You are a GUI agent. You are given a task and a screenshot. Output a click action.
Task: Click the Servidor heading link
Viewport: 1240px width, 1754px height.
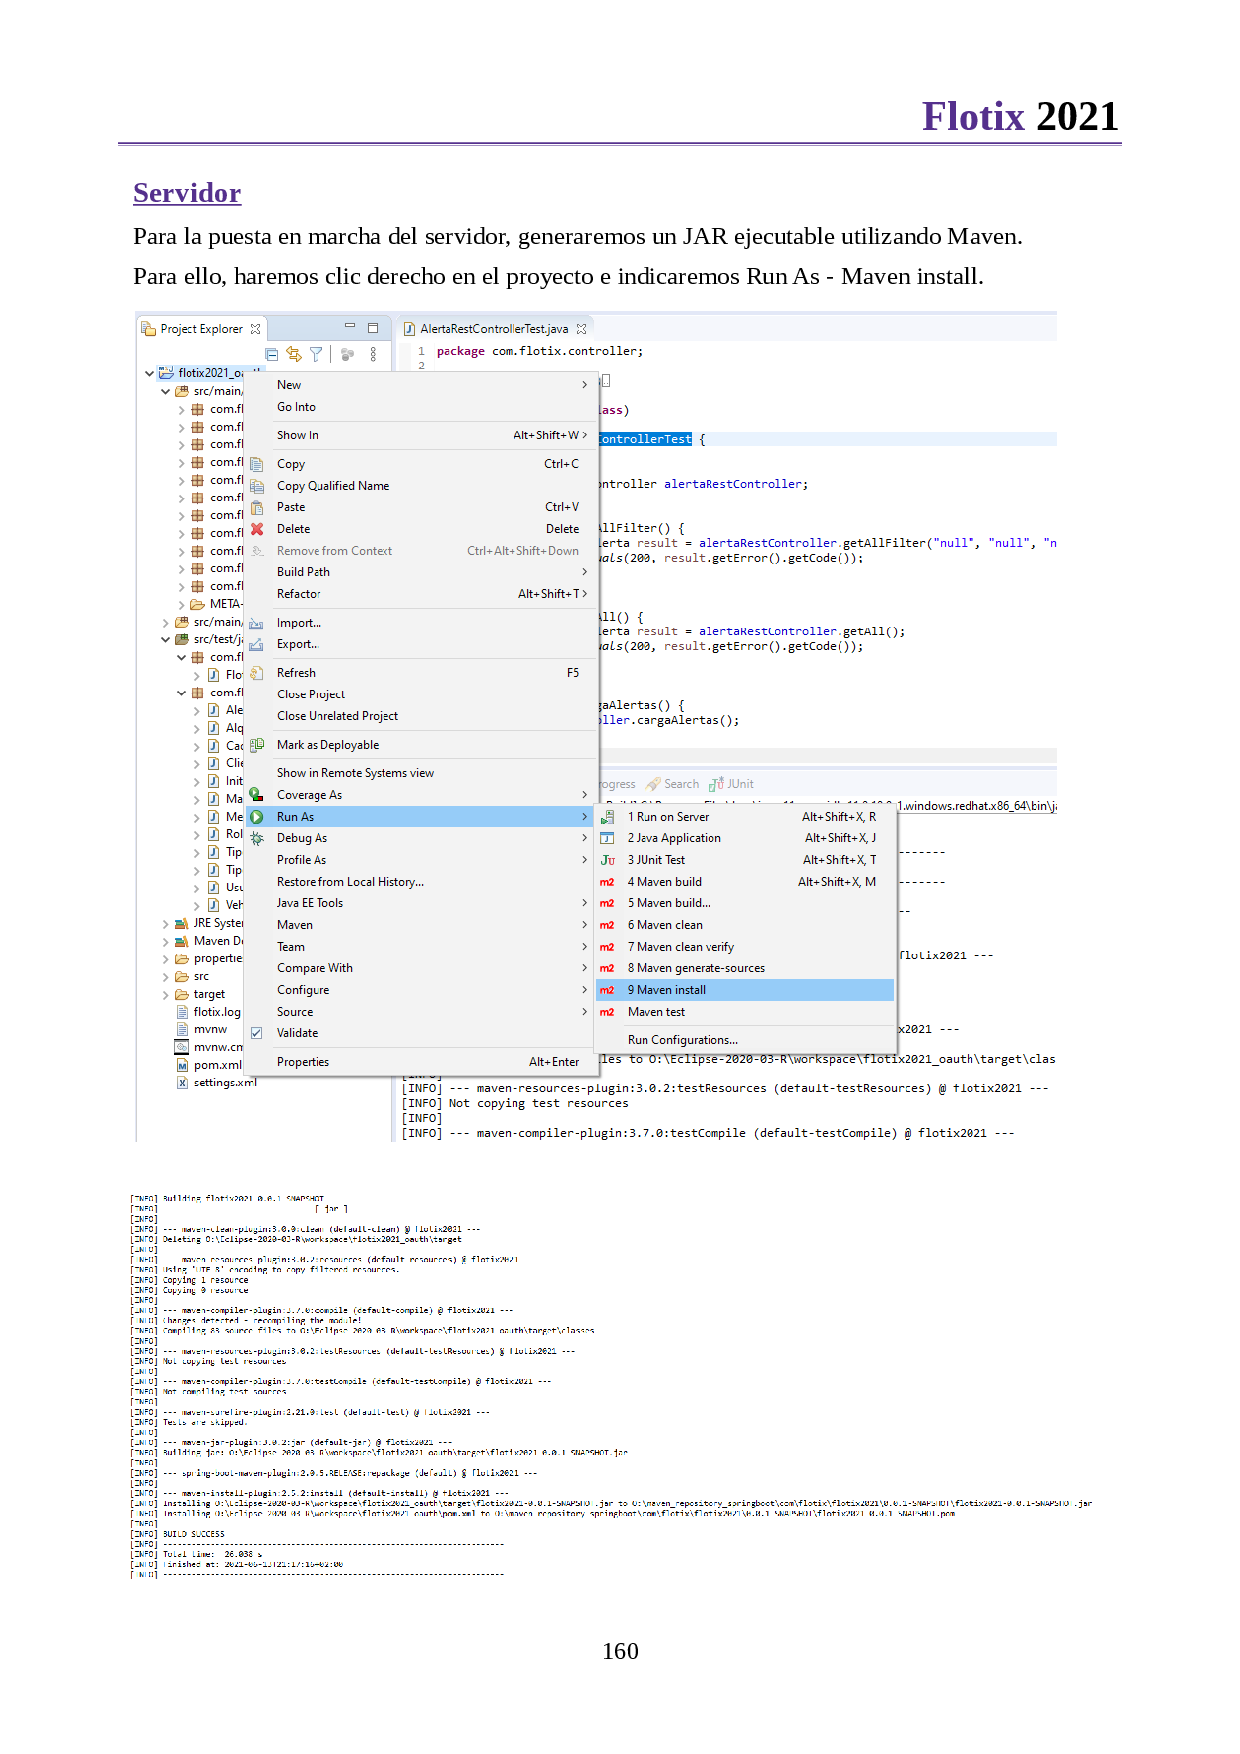tap(187, 193)
